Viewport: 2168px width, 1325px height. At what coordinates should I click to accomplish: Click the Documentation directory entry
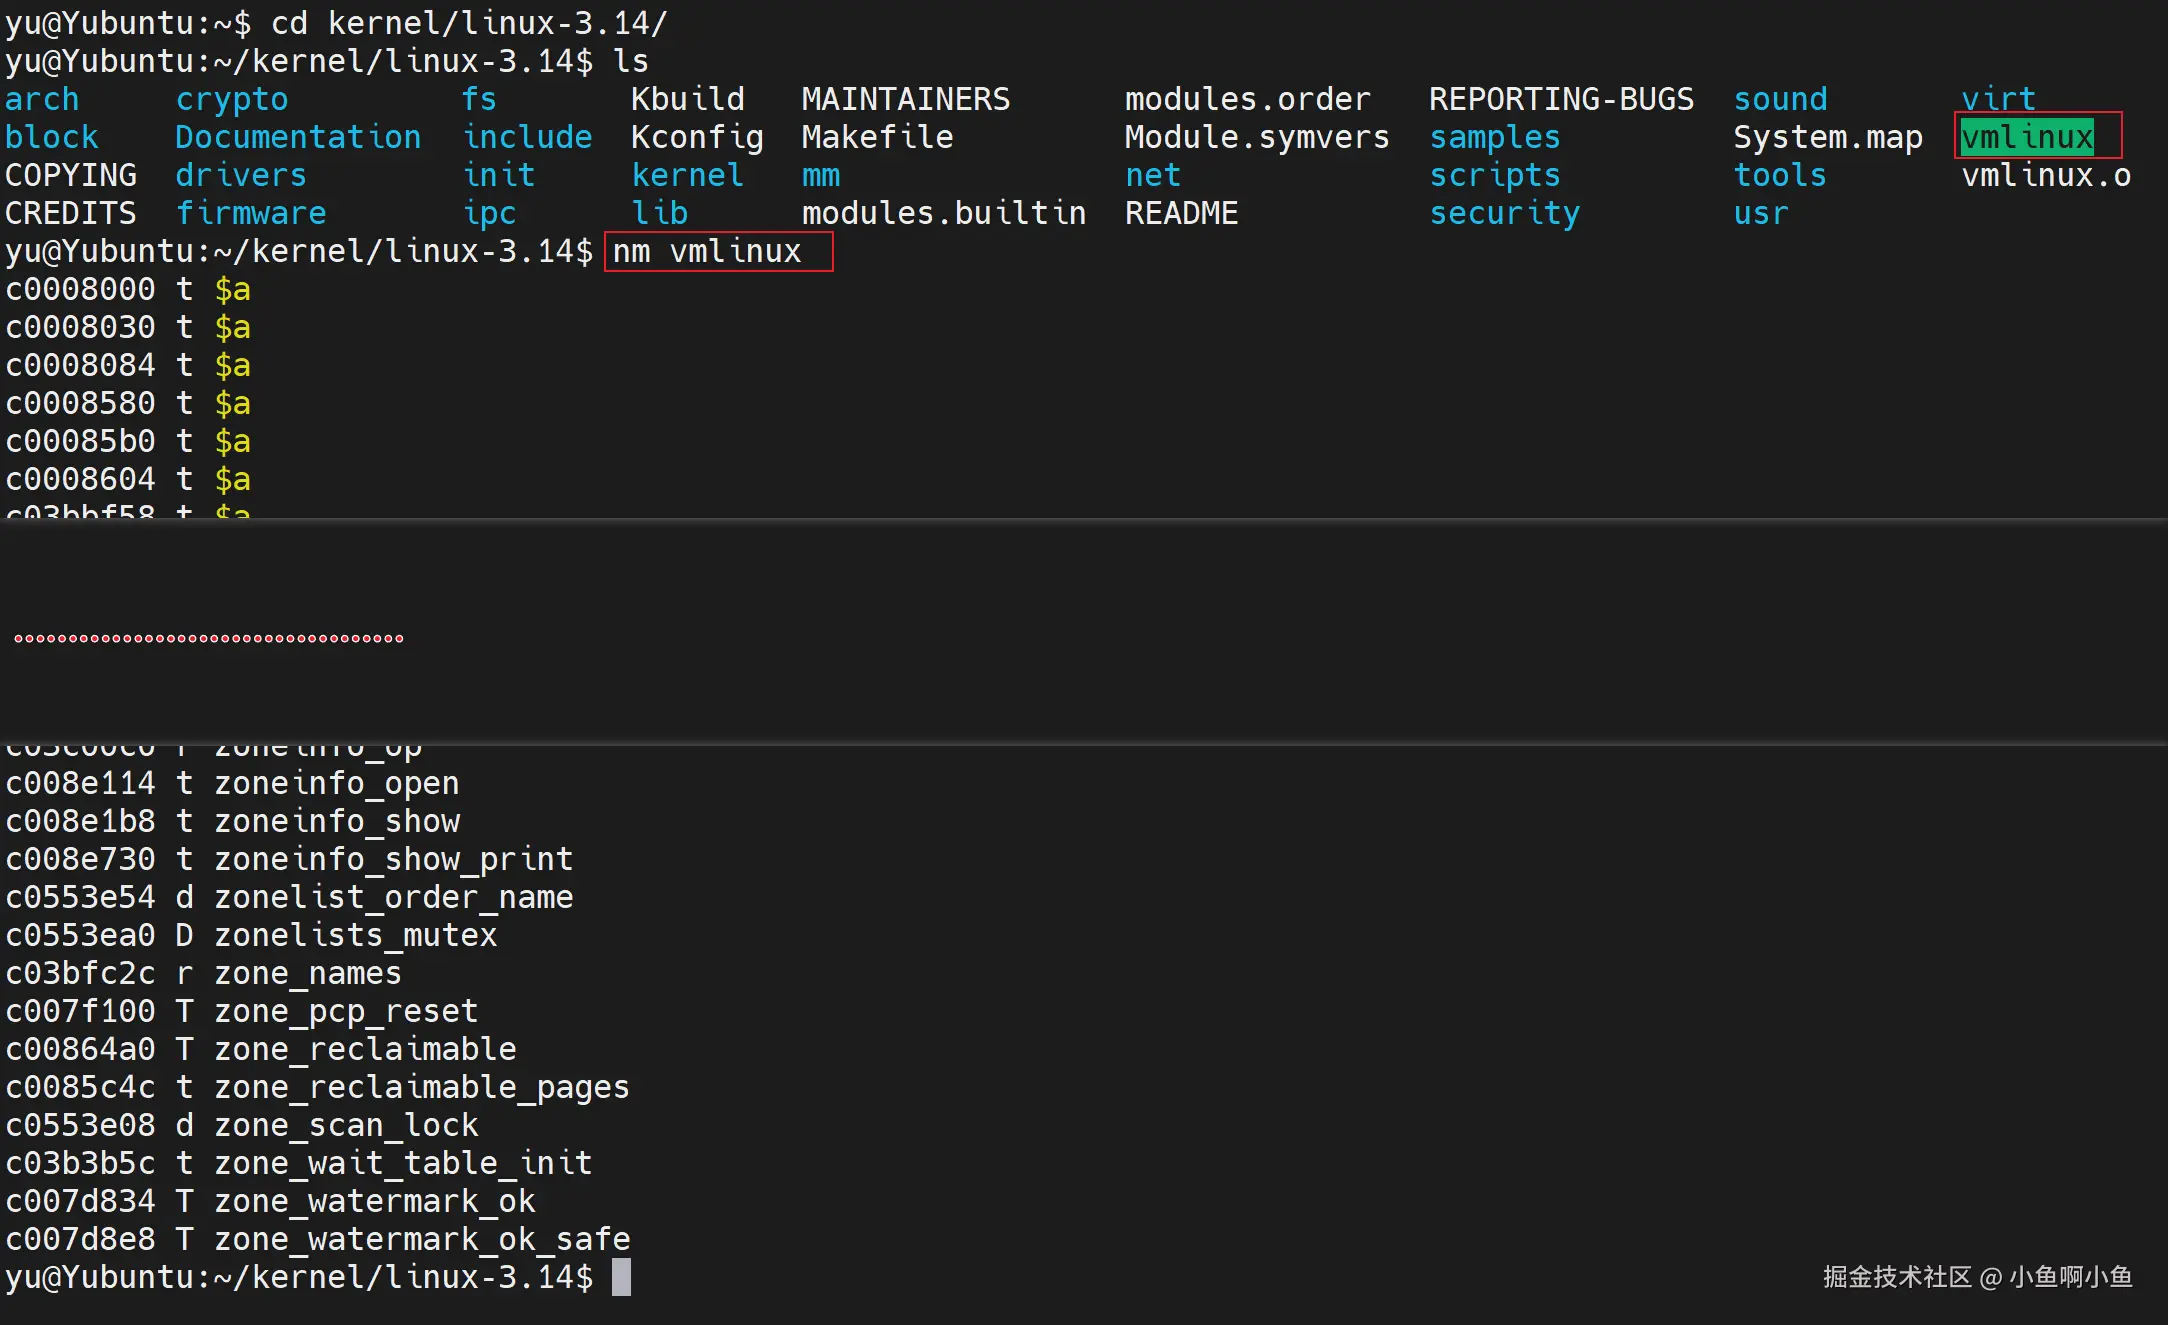298,137
